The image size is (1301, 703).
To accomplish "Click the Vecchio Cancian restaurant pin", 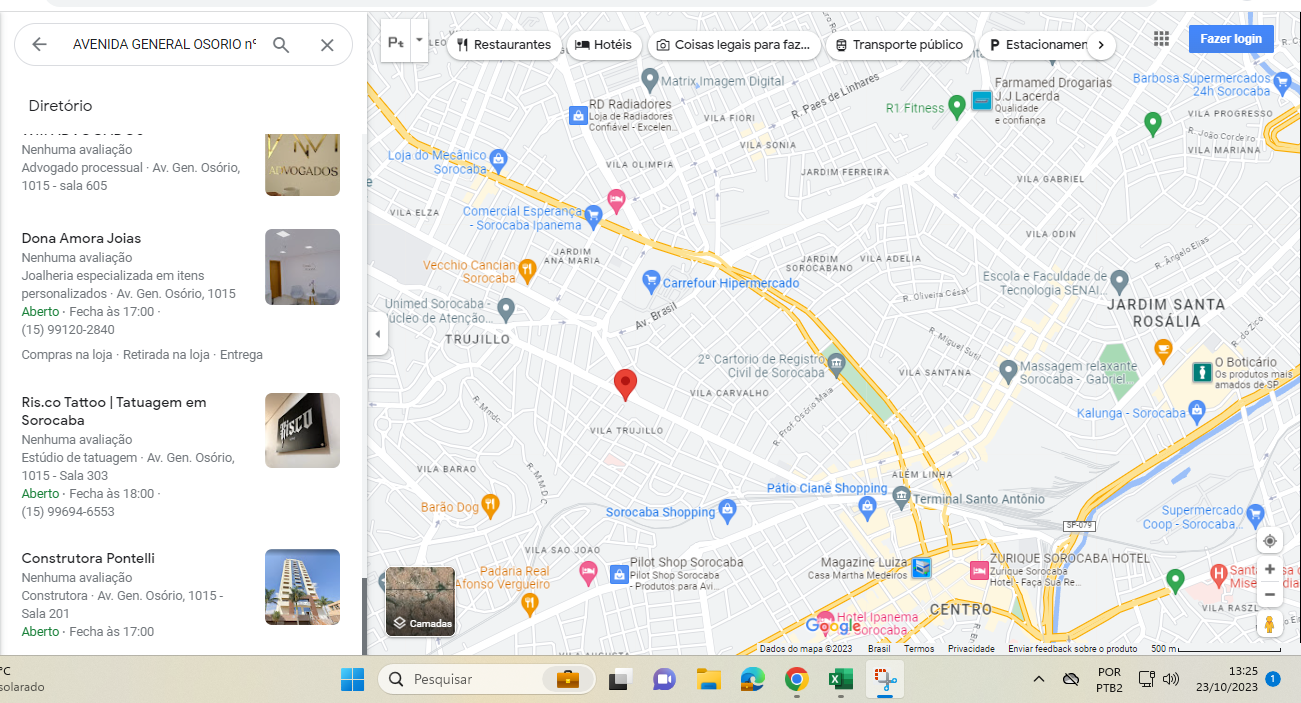I will pos(527,268).
